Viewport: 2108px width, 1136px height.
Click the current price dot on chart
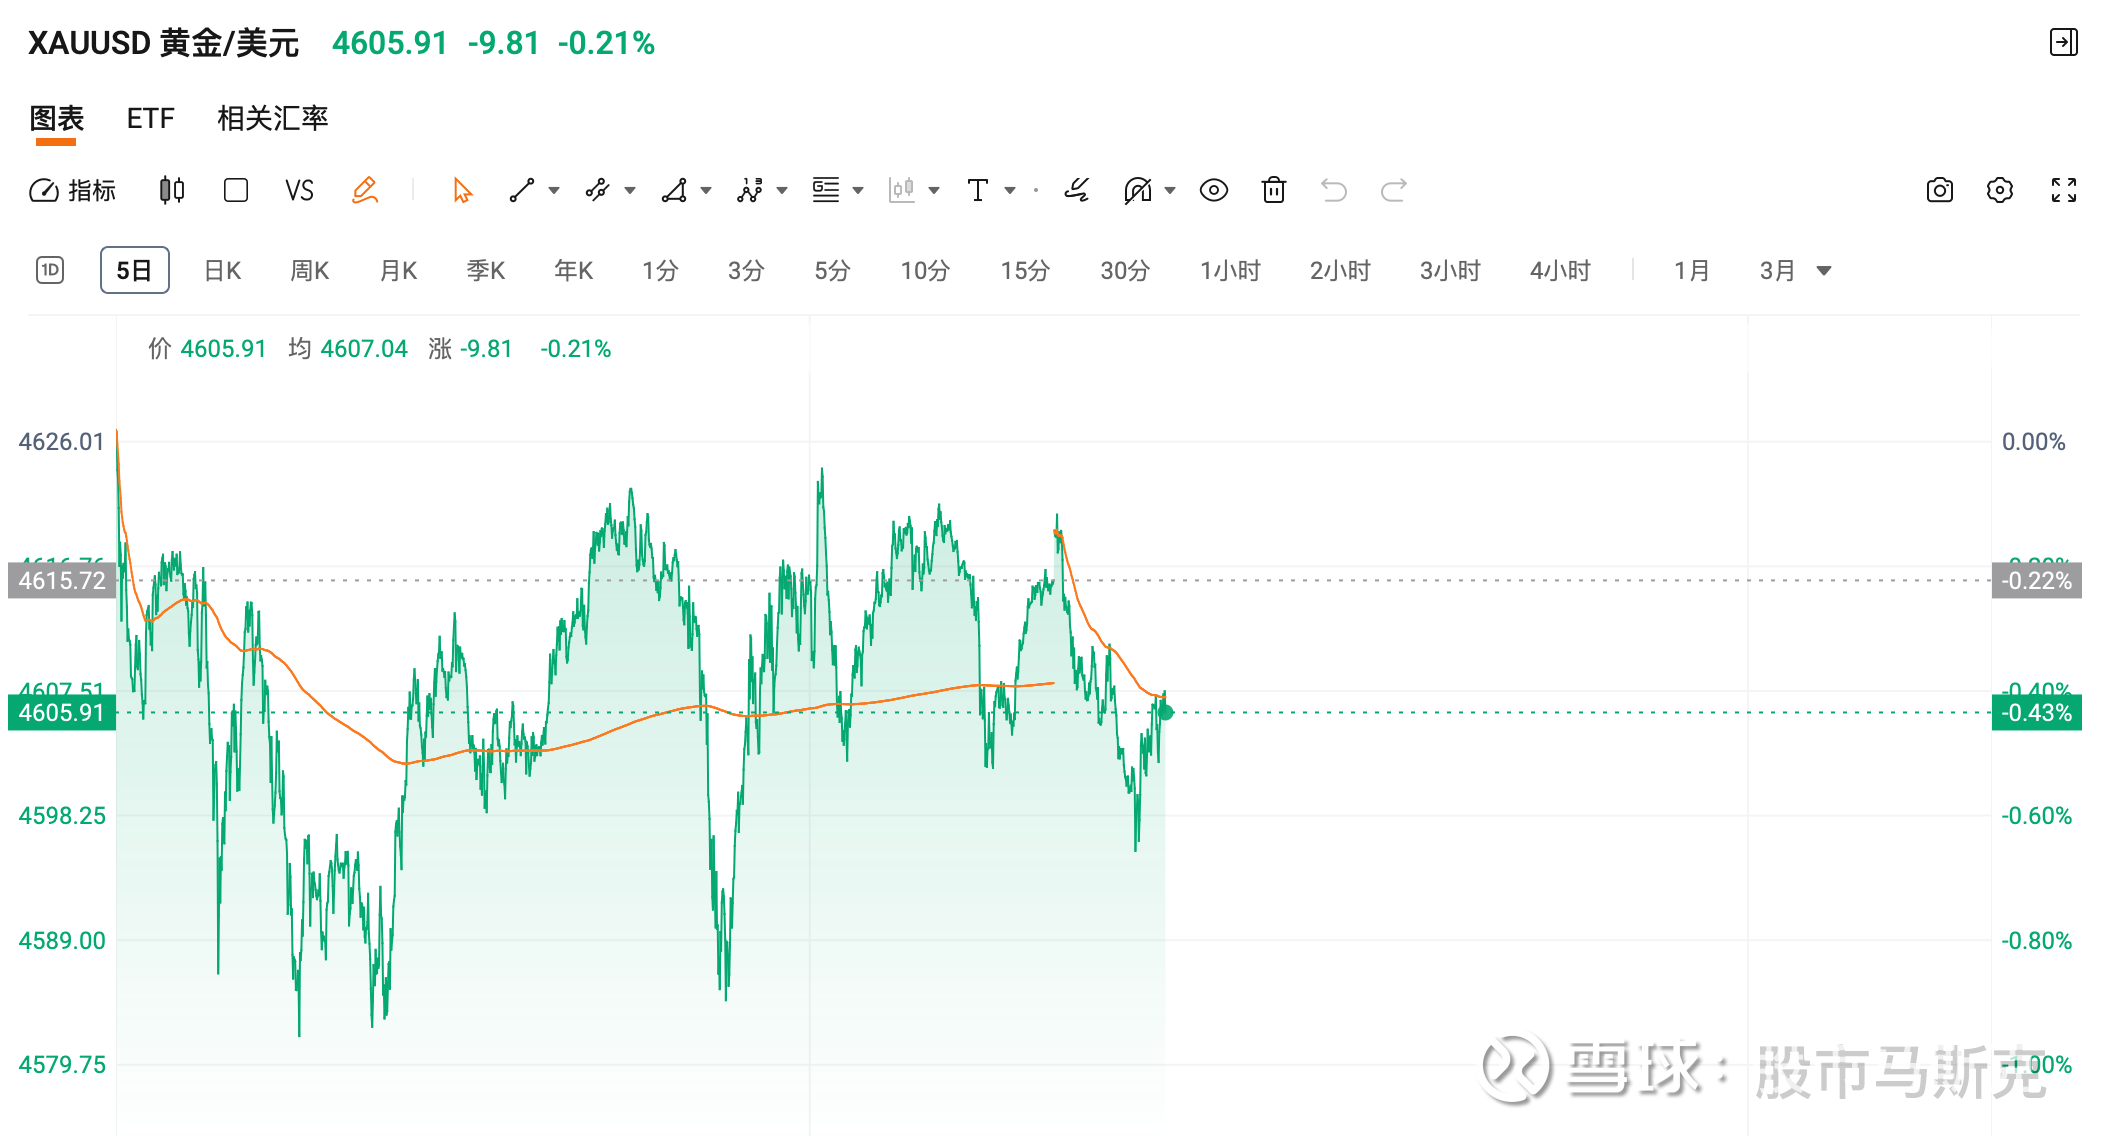point(1166,712)
